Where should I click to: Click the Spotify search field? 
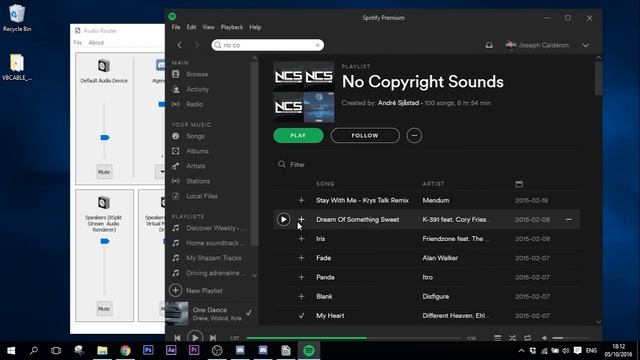pyautogui.click(x=267, y=45)
